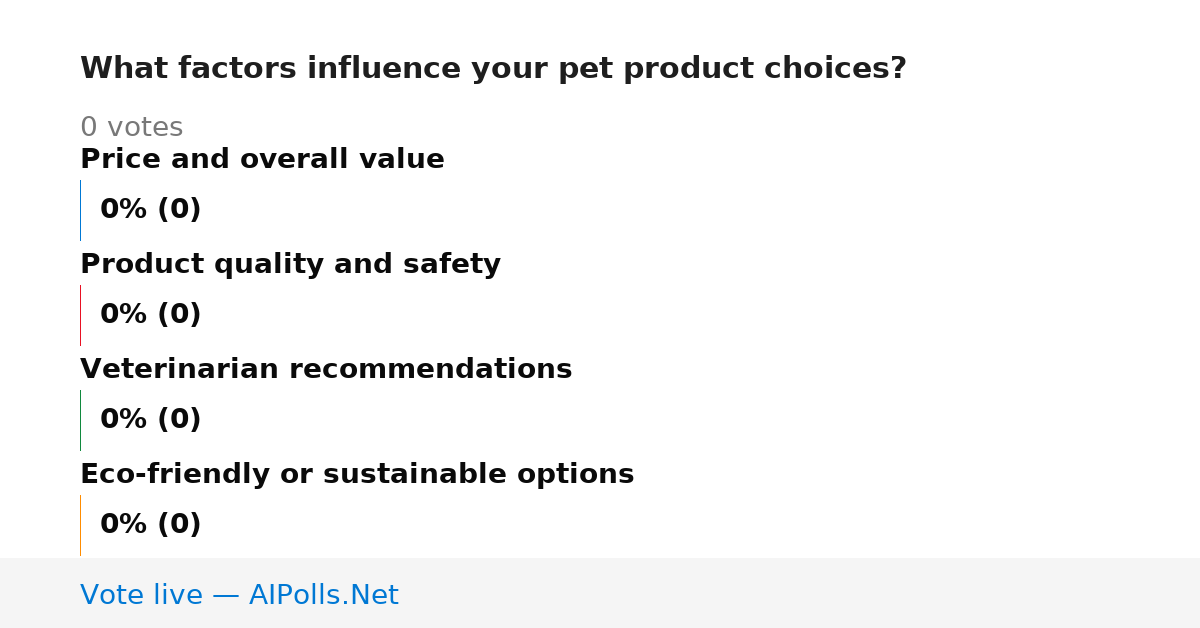Click the poll question heading

493,69
